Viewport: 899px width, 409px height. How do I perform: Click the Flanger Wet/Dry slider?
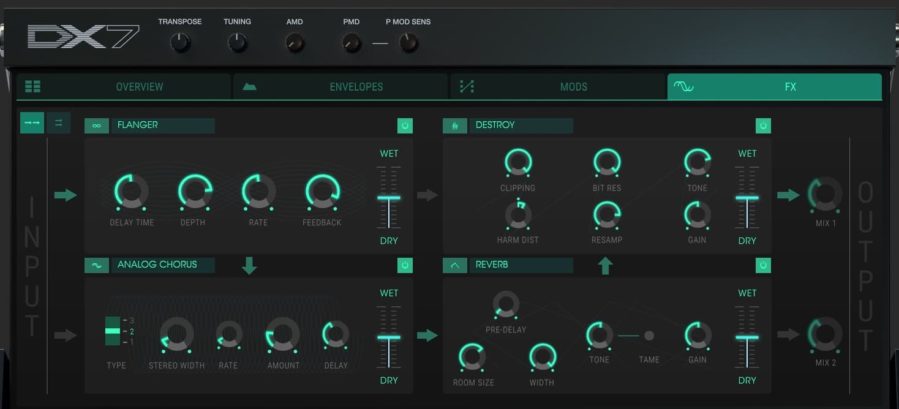pyautogui.click(x=389, y=197)
